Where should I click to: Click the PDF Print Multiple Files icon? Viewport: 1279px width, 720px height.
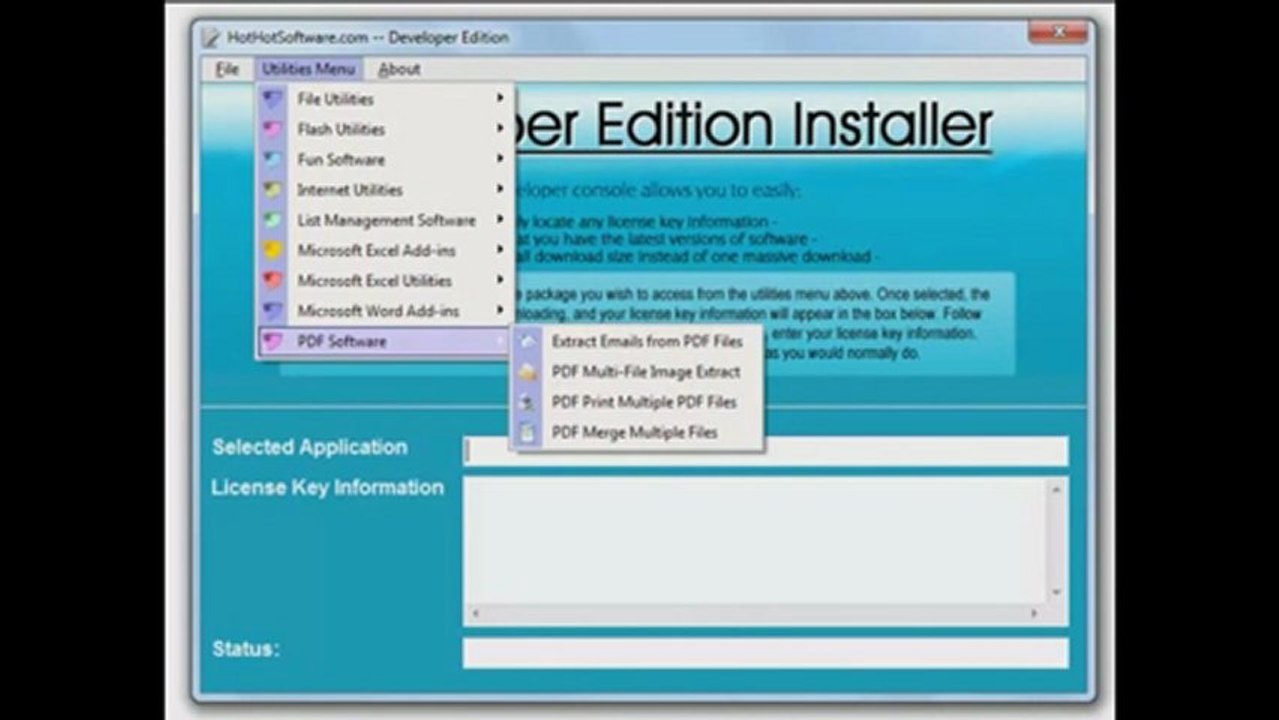(x=528, y=402)
